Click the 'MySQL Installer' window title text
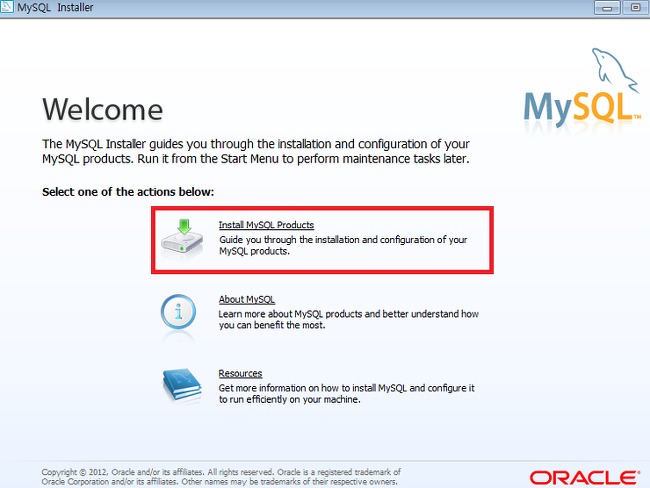 point(55,7)
